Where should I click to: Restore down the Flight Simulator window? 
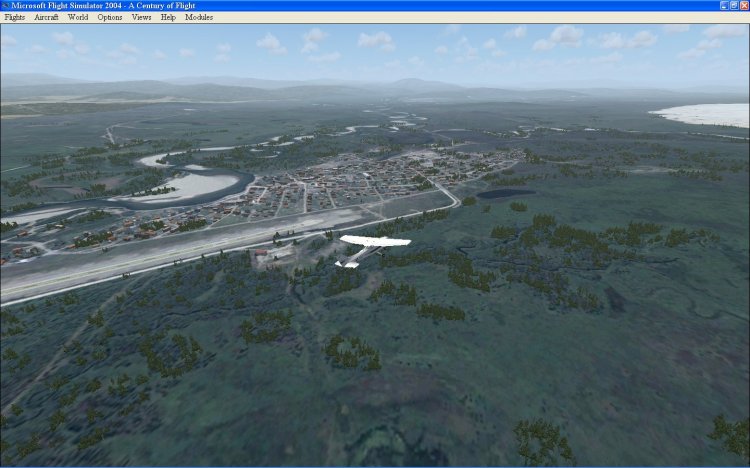(734, 6)
